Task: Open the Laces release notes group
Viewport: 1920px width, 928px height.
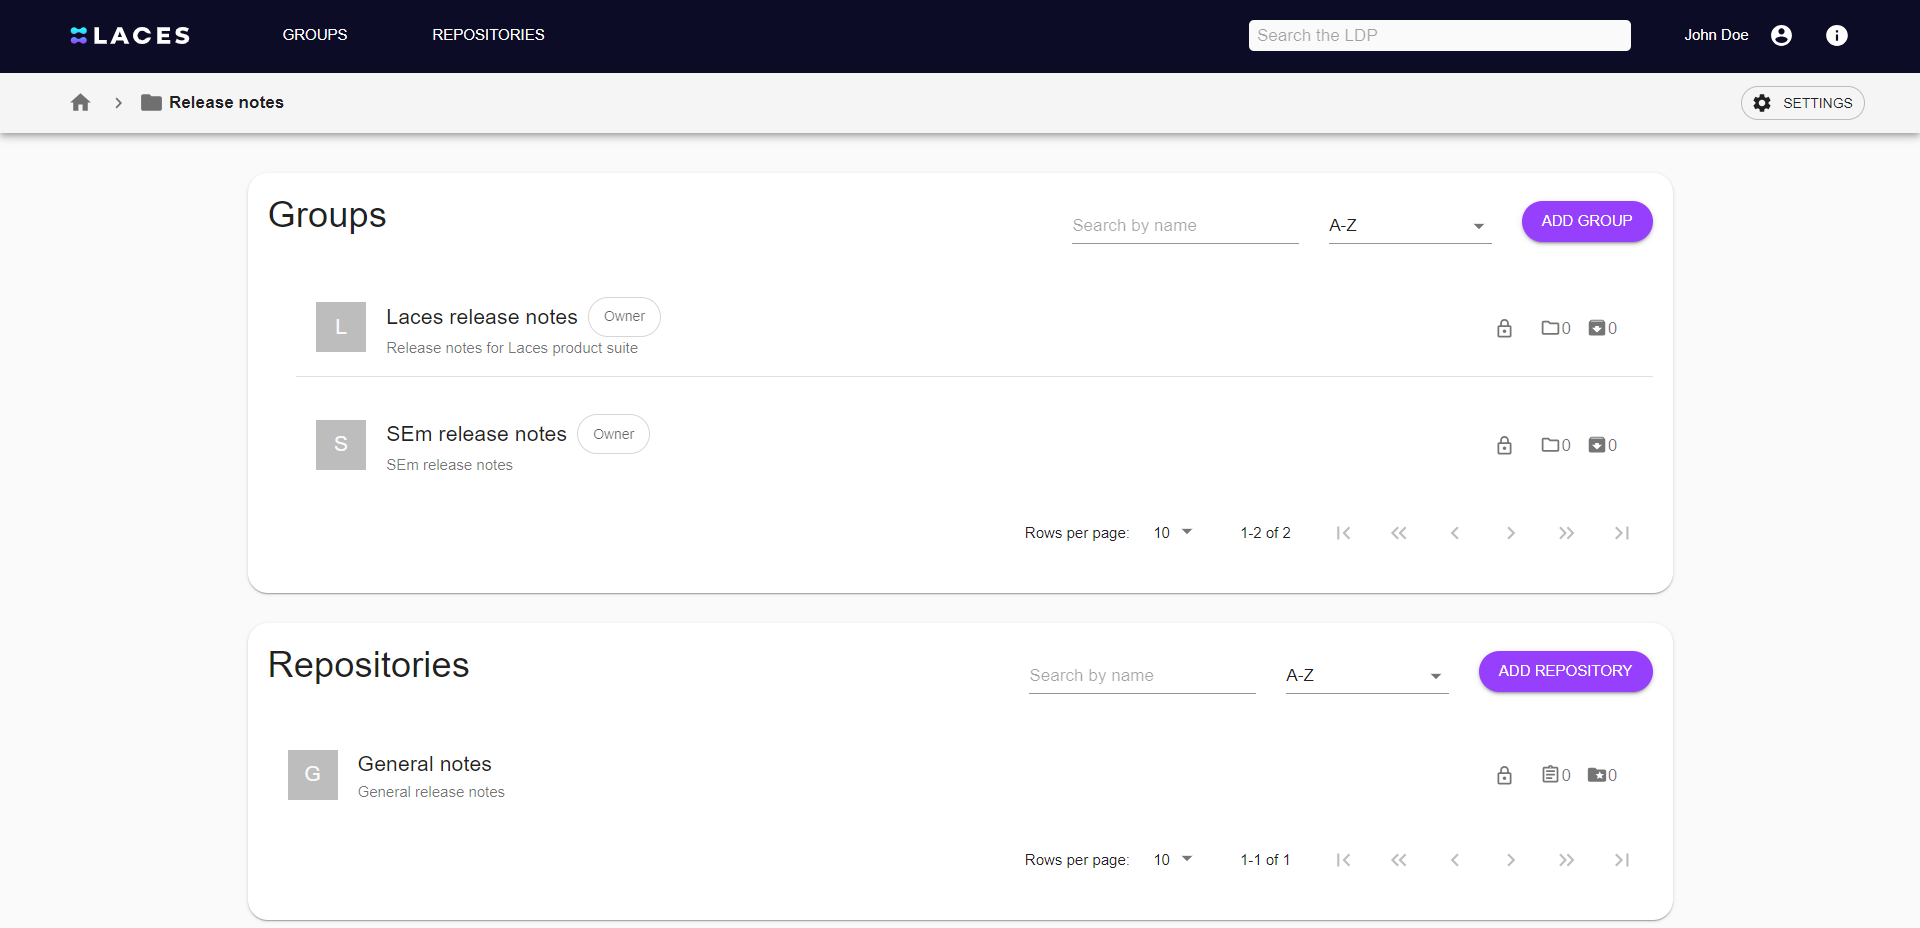Action: [481, 317]
